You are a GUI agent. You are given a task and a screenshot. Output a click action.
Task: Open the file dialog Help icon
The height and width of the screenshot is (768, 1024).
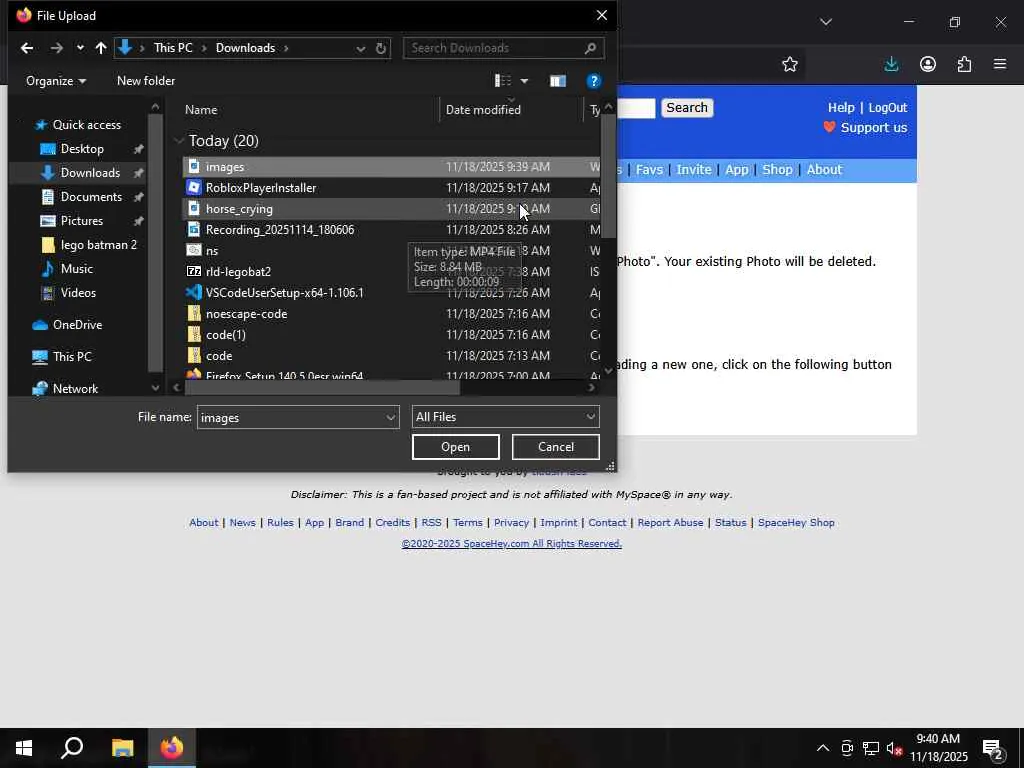pyautogui.click(x=593, y=81)
